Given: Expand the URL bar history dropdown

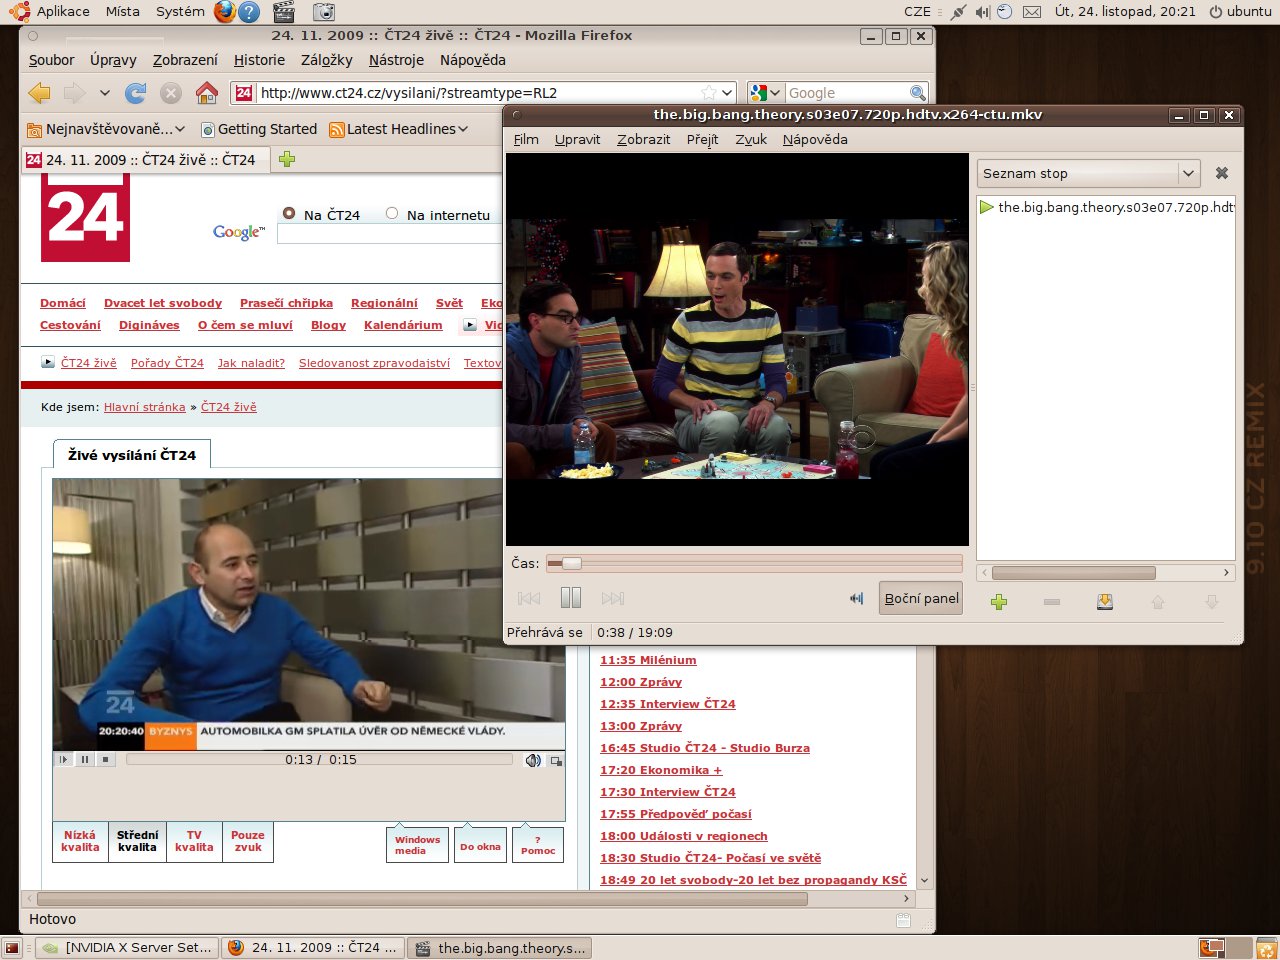Looking at the screenshot, I should pos(727,93).
